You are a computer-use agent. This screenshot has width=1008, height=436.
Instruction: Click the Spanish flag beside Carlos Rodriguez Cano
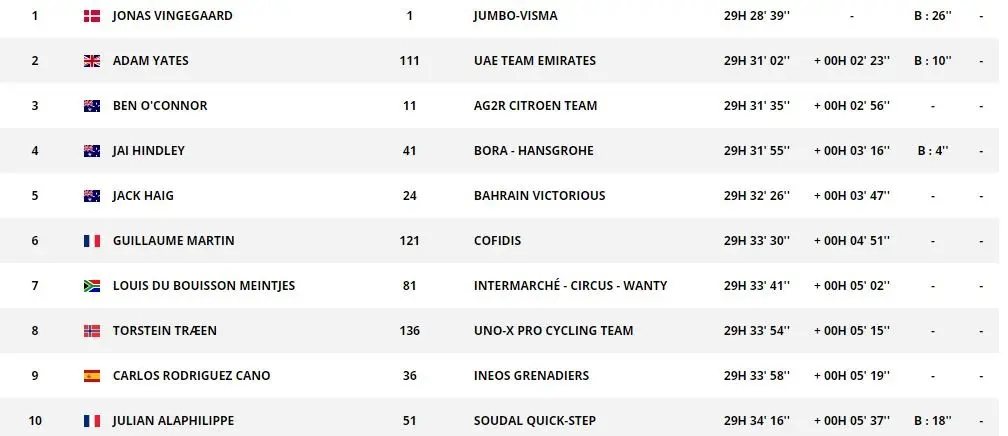pos(92,376)
